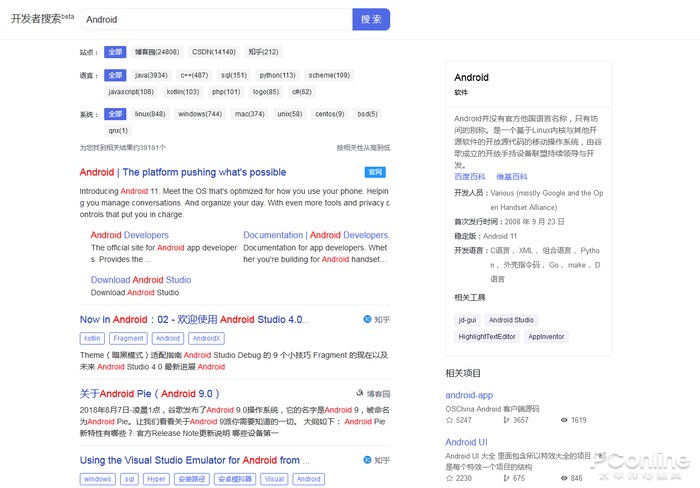This screenshot has height=488, width=700.
Task: Select the Android tag under Now in Android
Action: [168, 338]
